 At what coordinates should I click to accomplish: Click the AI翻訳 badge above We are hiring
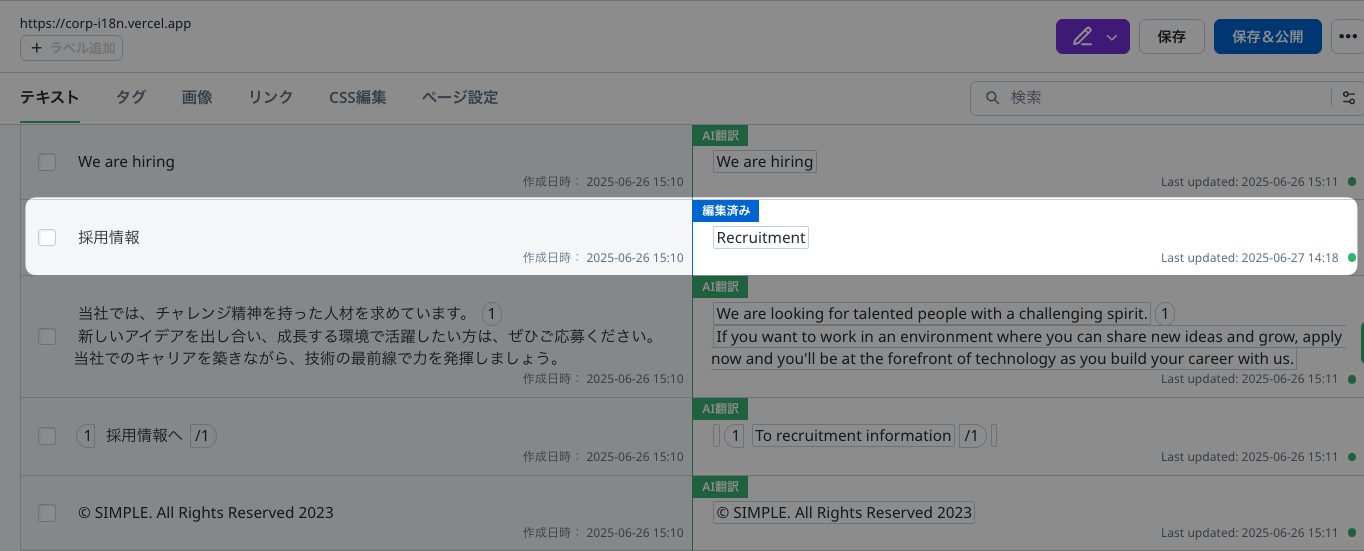pos(720,135)
